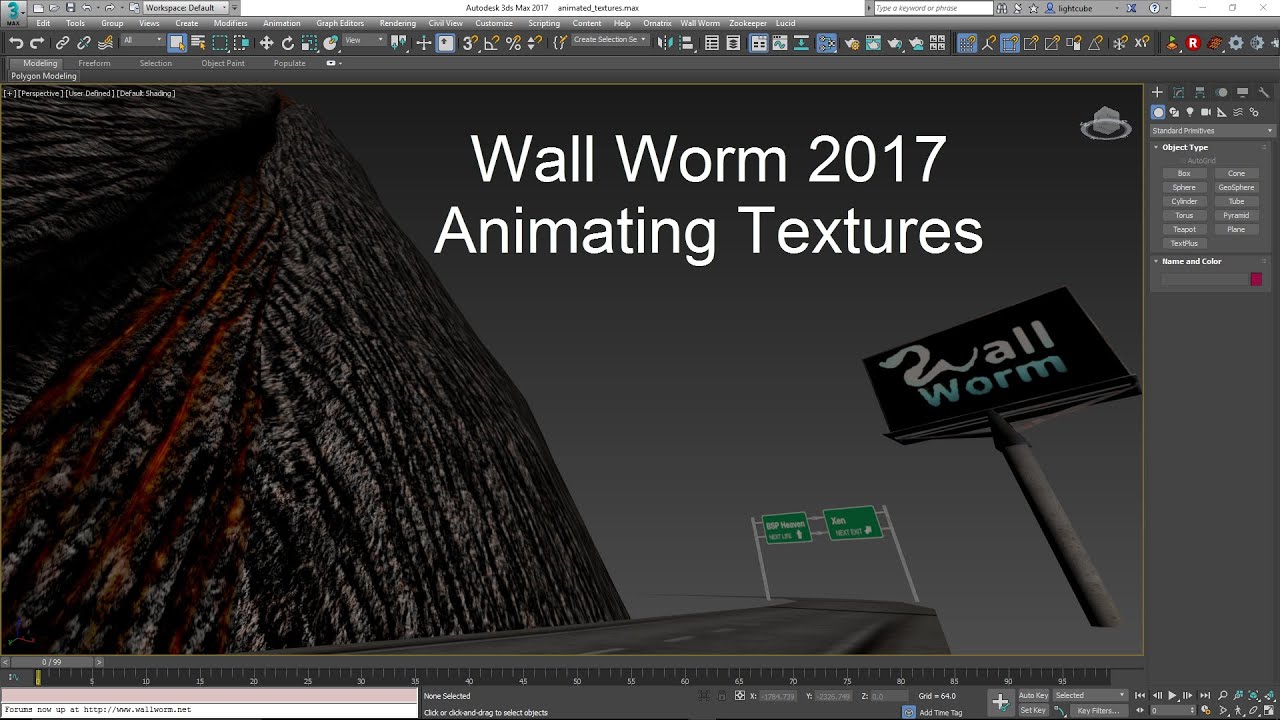1280x720 pixels.
Task: Toggle the selection lock padlock icon
Action: 721,696
